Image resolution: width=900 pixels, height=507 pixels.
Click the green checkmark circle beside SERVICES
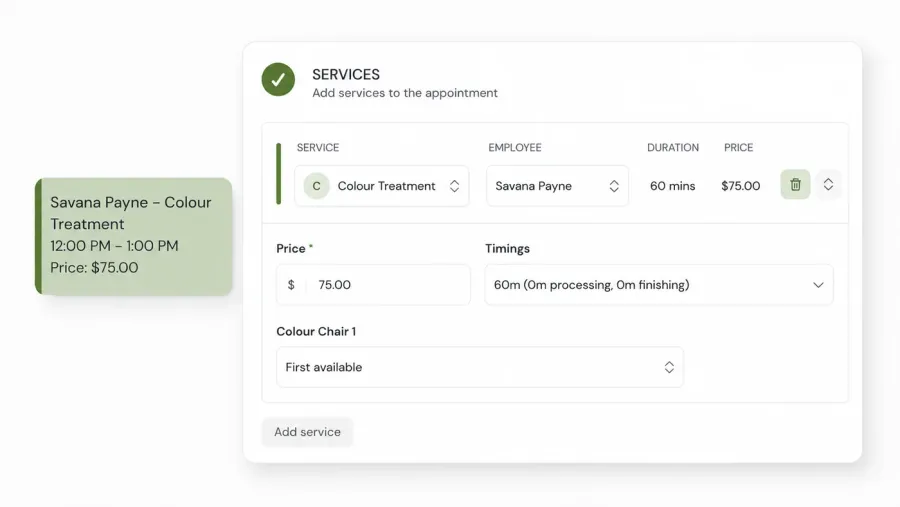point(278,79)
